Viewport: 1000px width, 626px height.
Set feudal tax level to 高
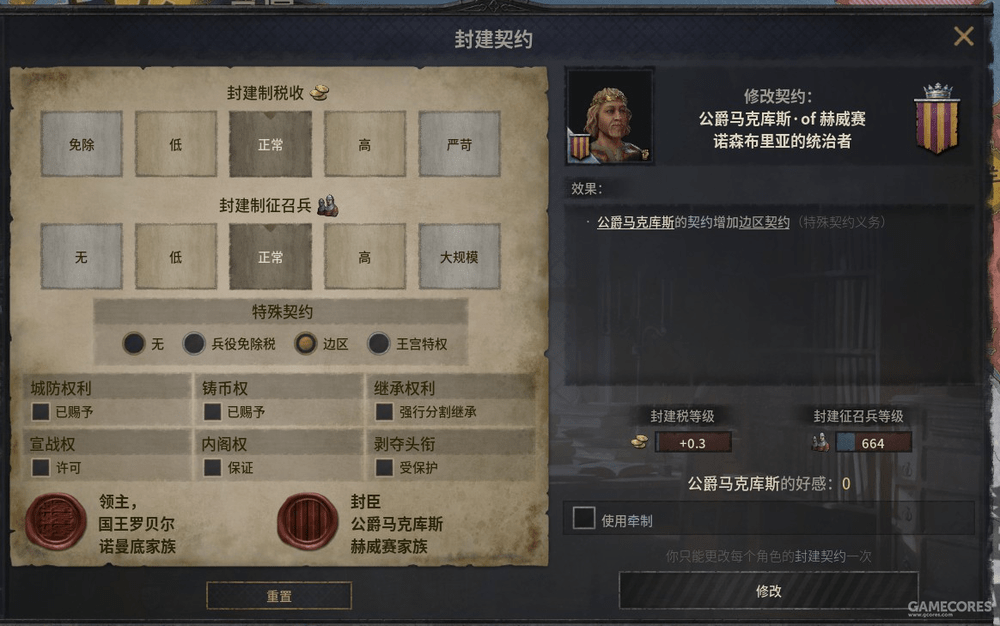point(365,144)
